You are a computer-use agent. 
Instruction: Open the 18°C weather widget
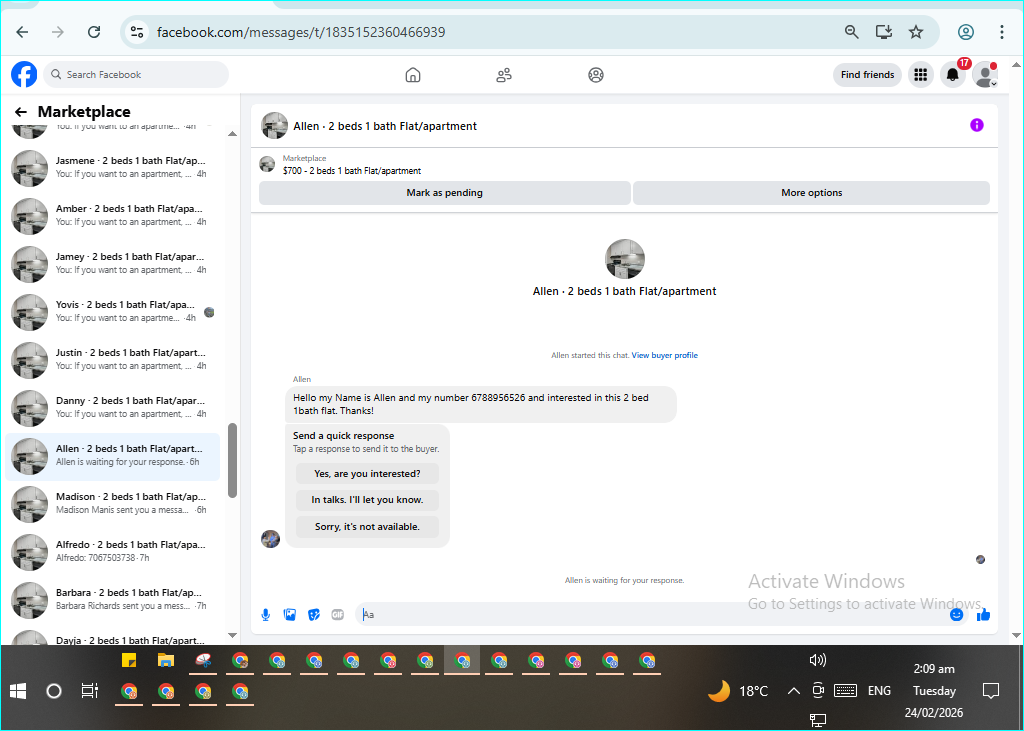pyautogui.click(x=739, y=690)
